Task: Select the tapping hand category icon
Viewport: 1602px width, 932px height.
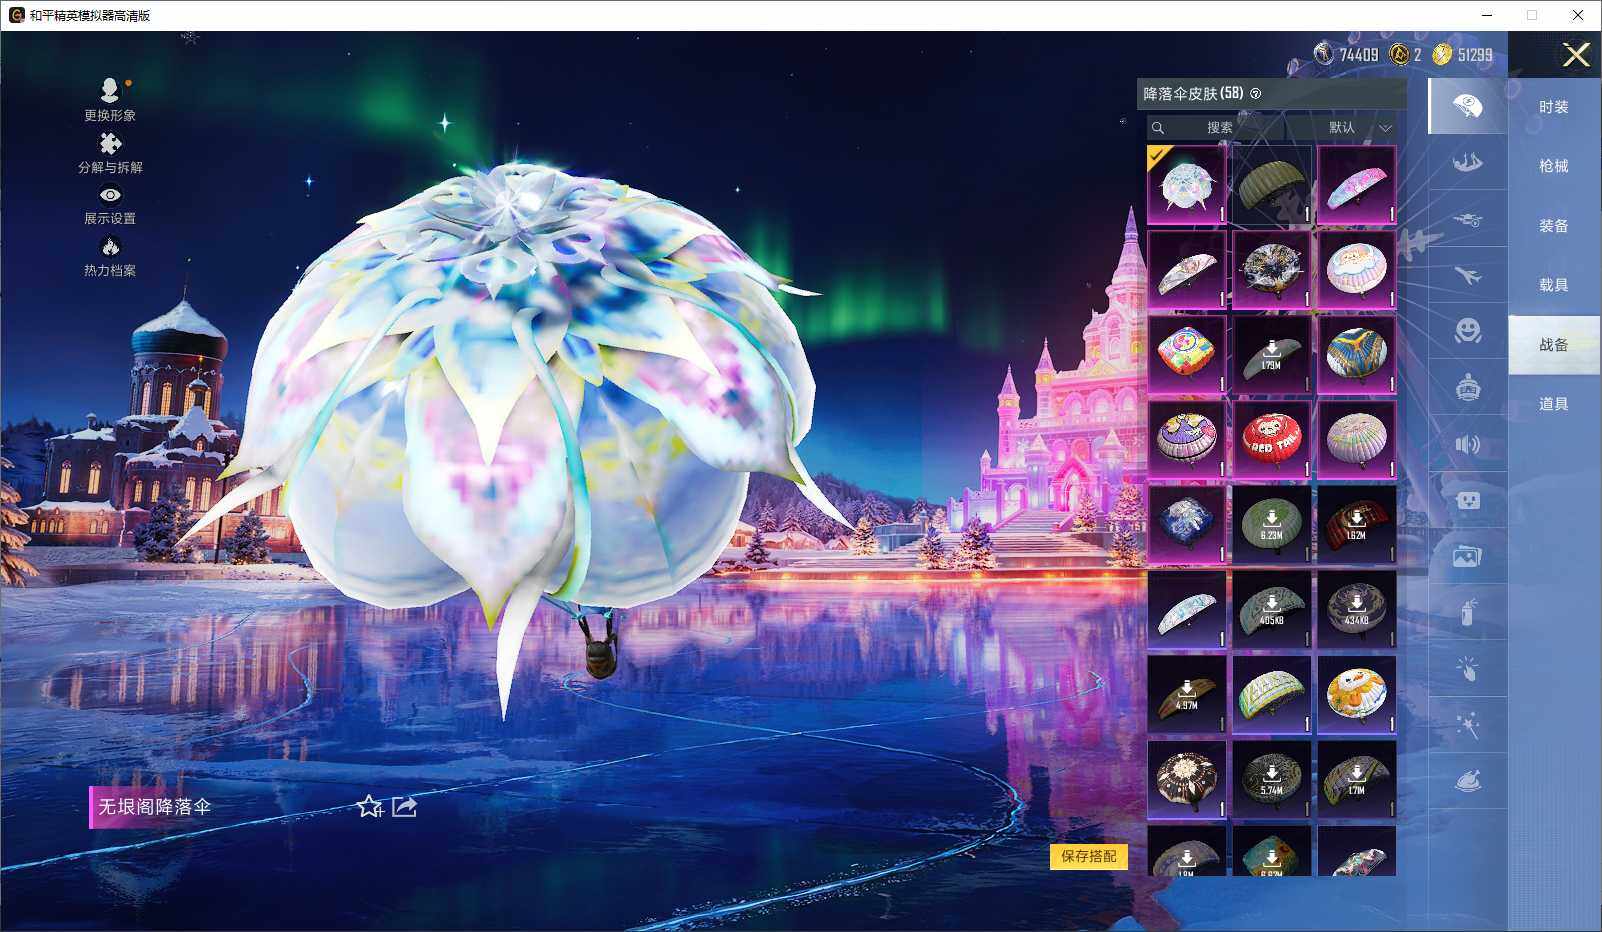Action: tap(1467, 669)
